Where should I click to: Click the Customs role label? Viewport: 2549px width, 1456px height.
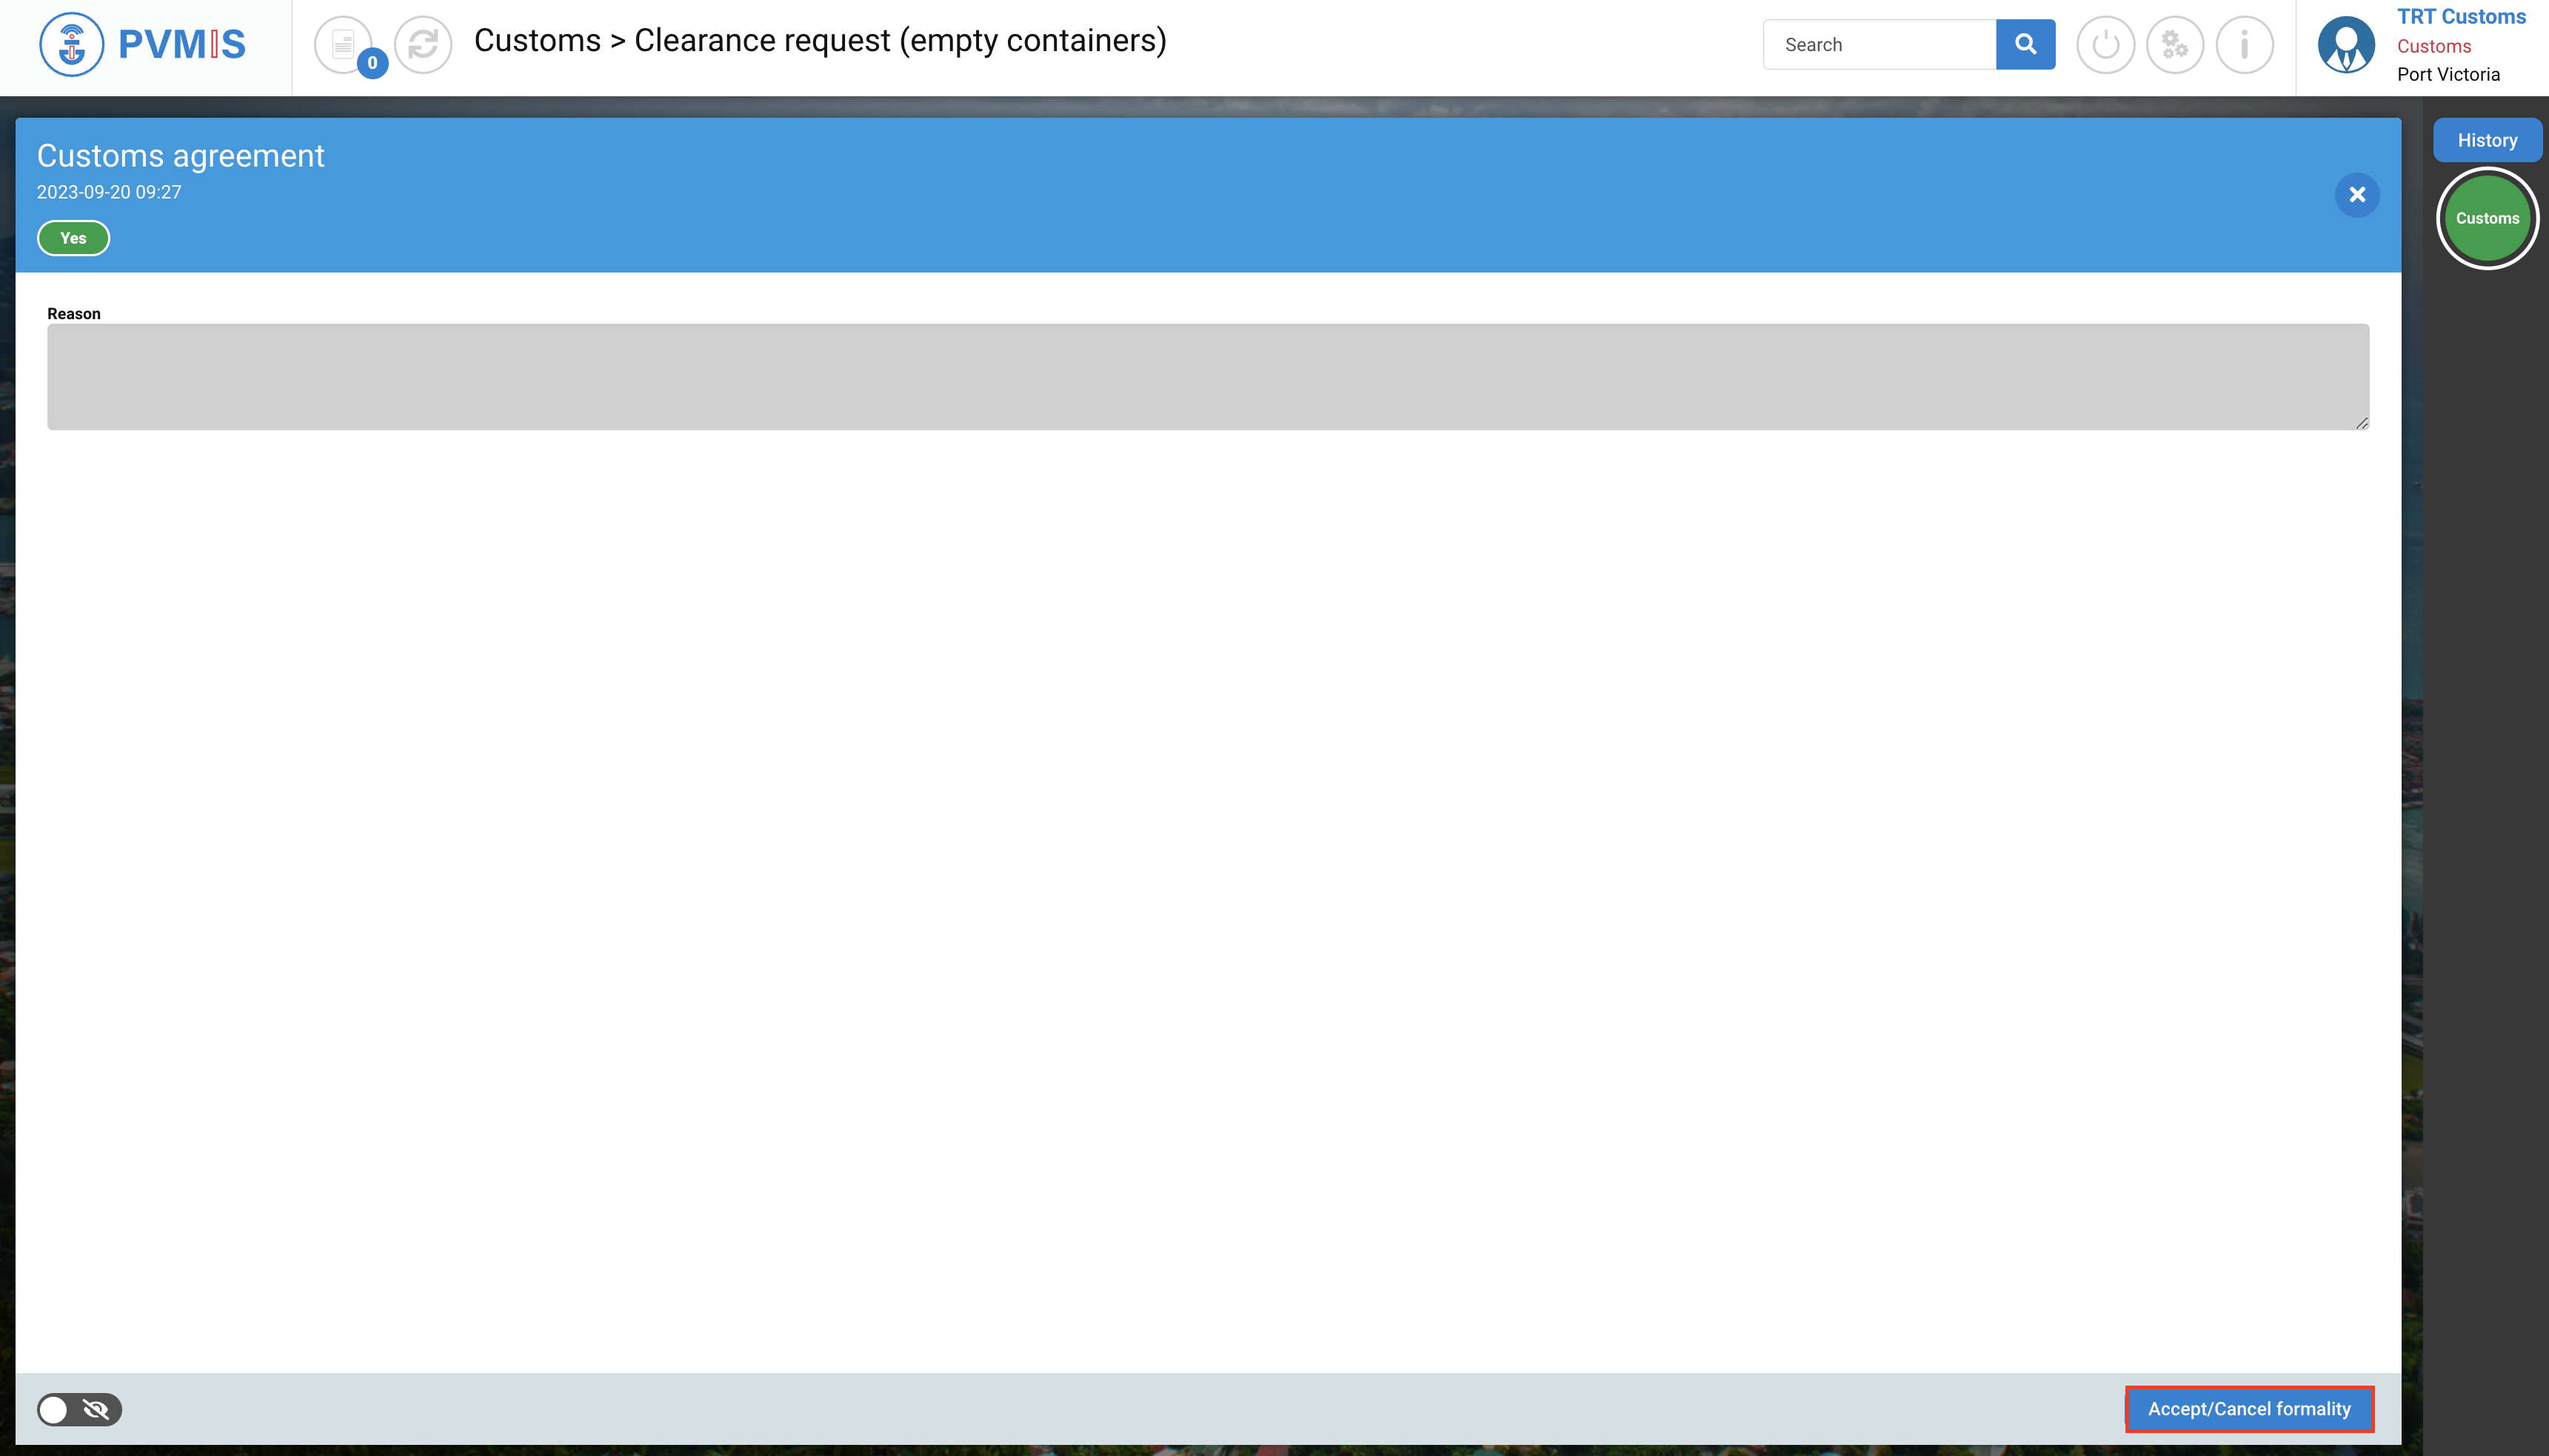tap(2434, 46)
